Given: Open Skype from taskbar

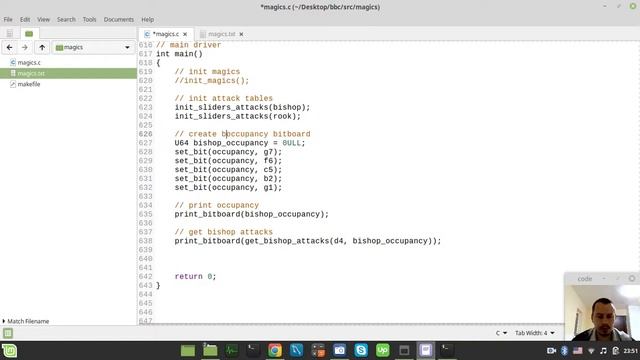Looking at the screenshot, I should tap(361, 351).
